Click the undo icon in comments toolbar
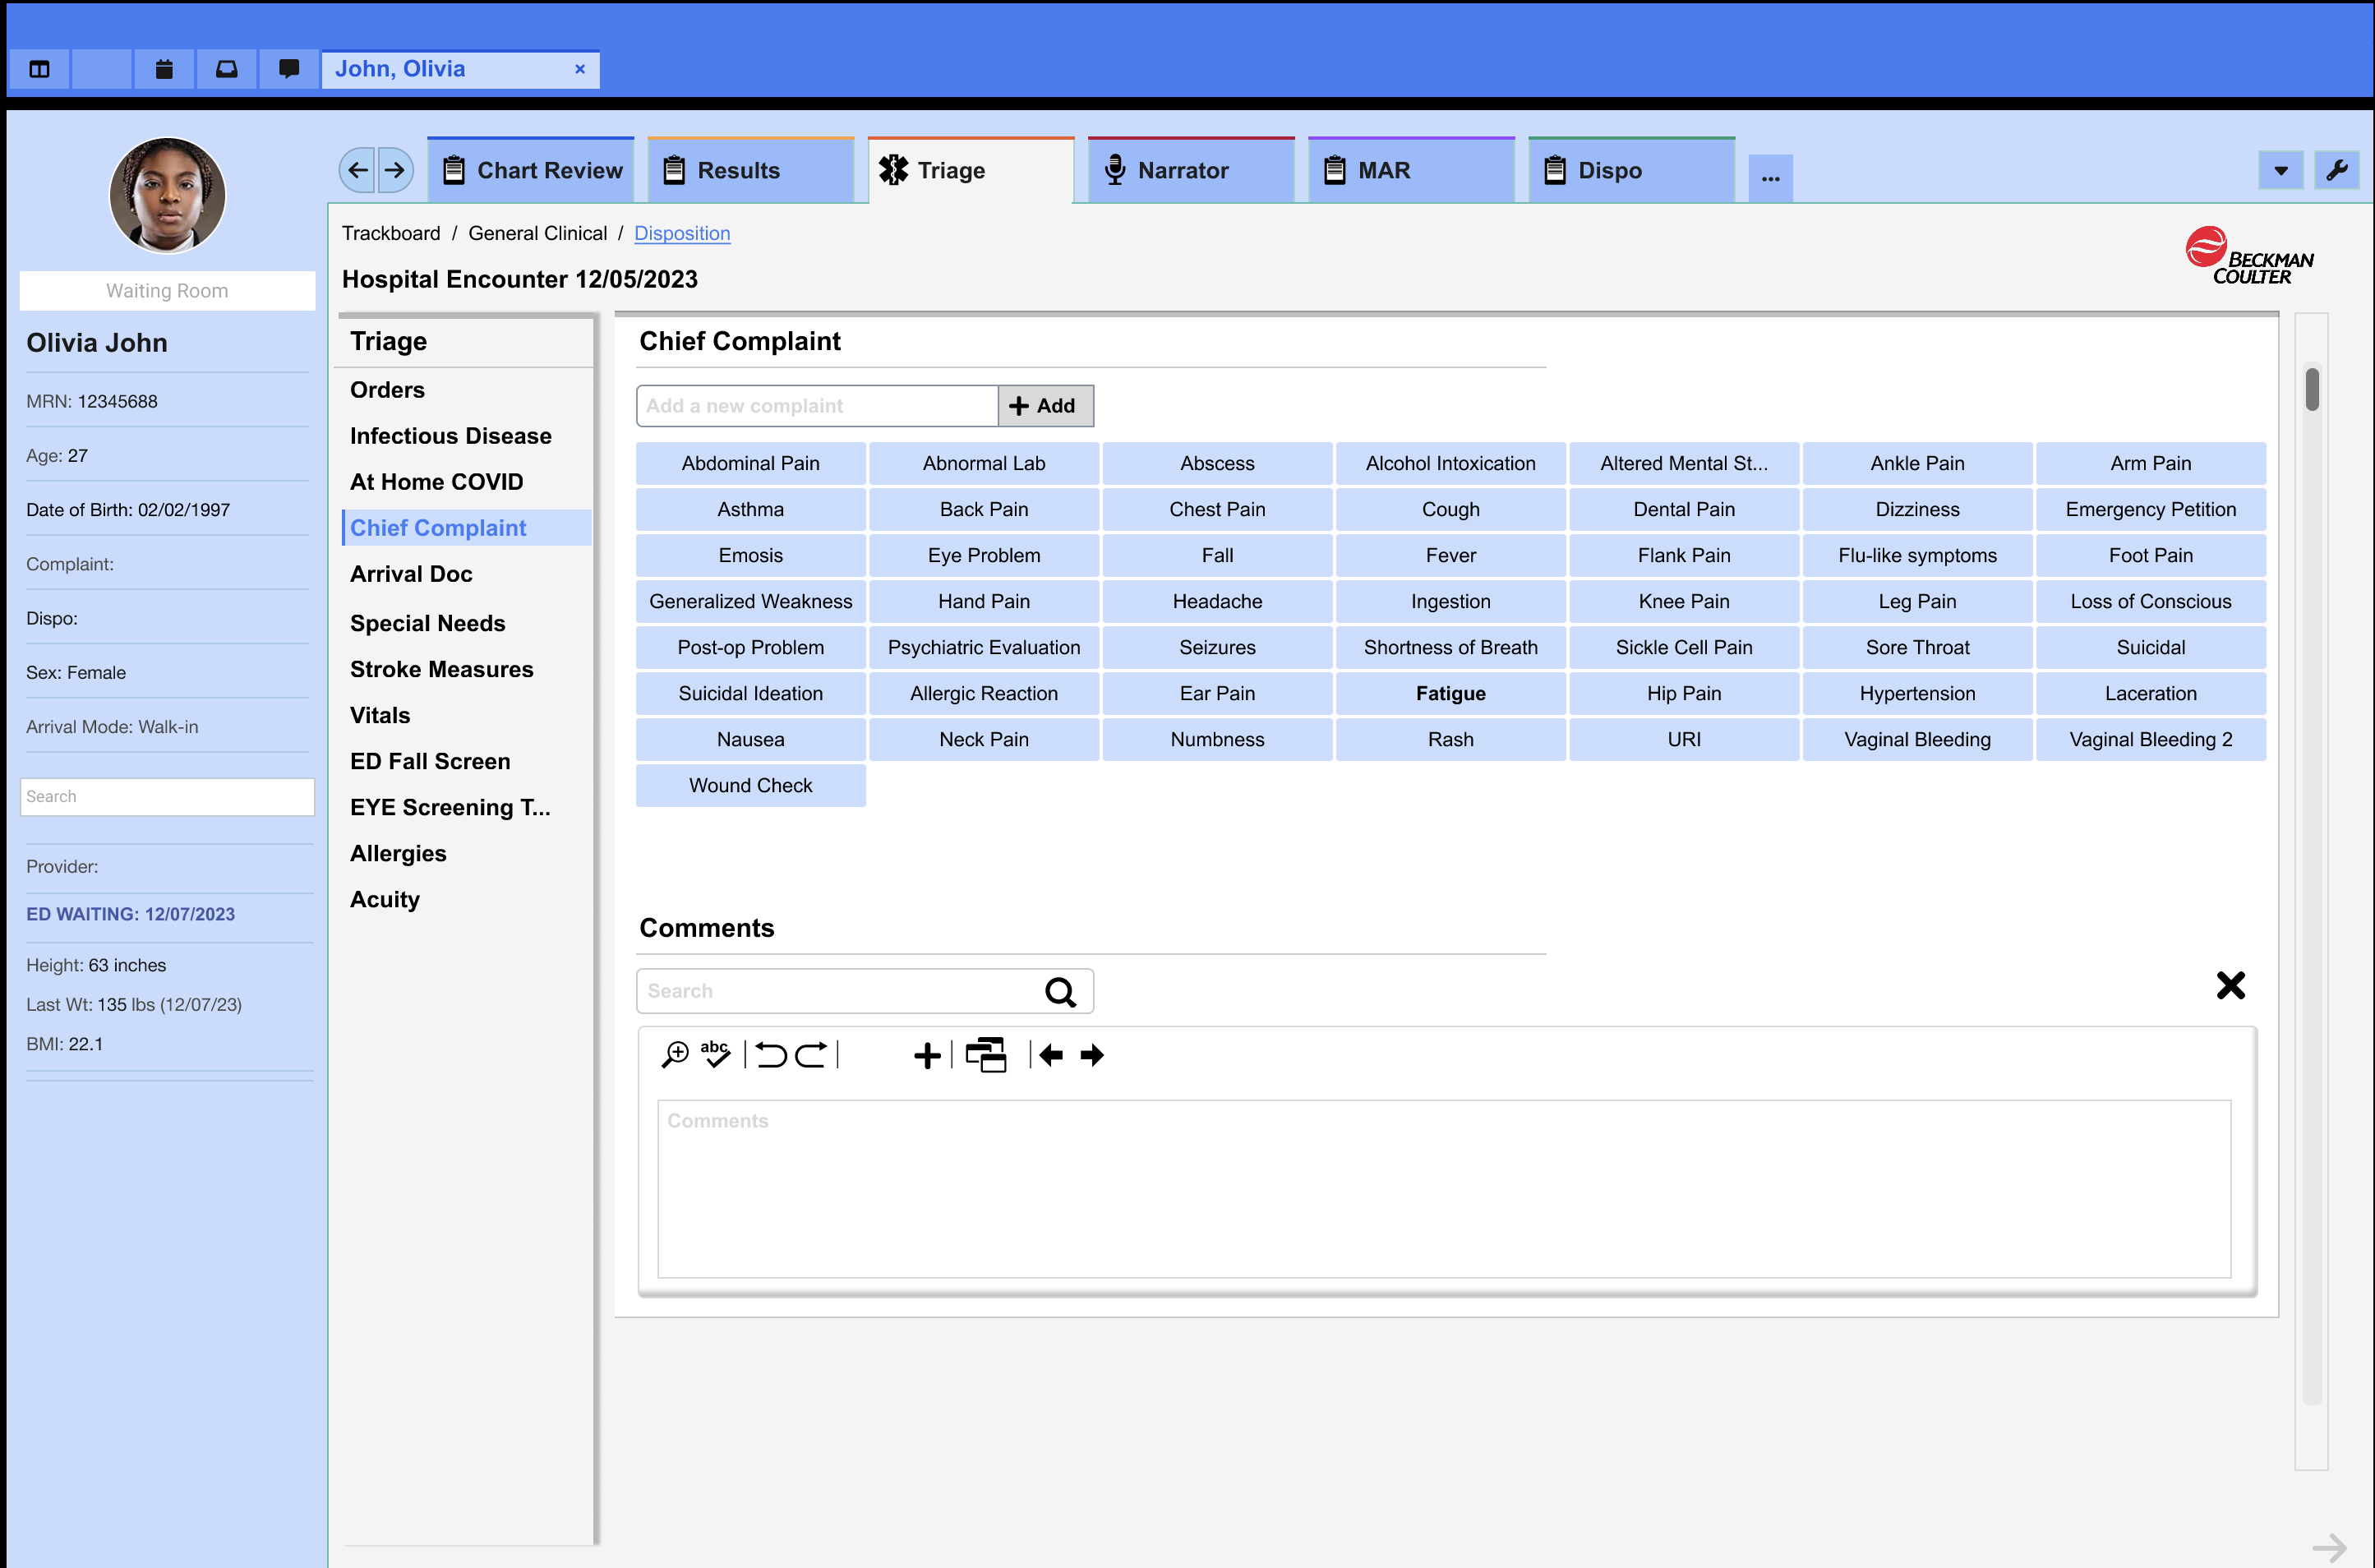 771,1055
